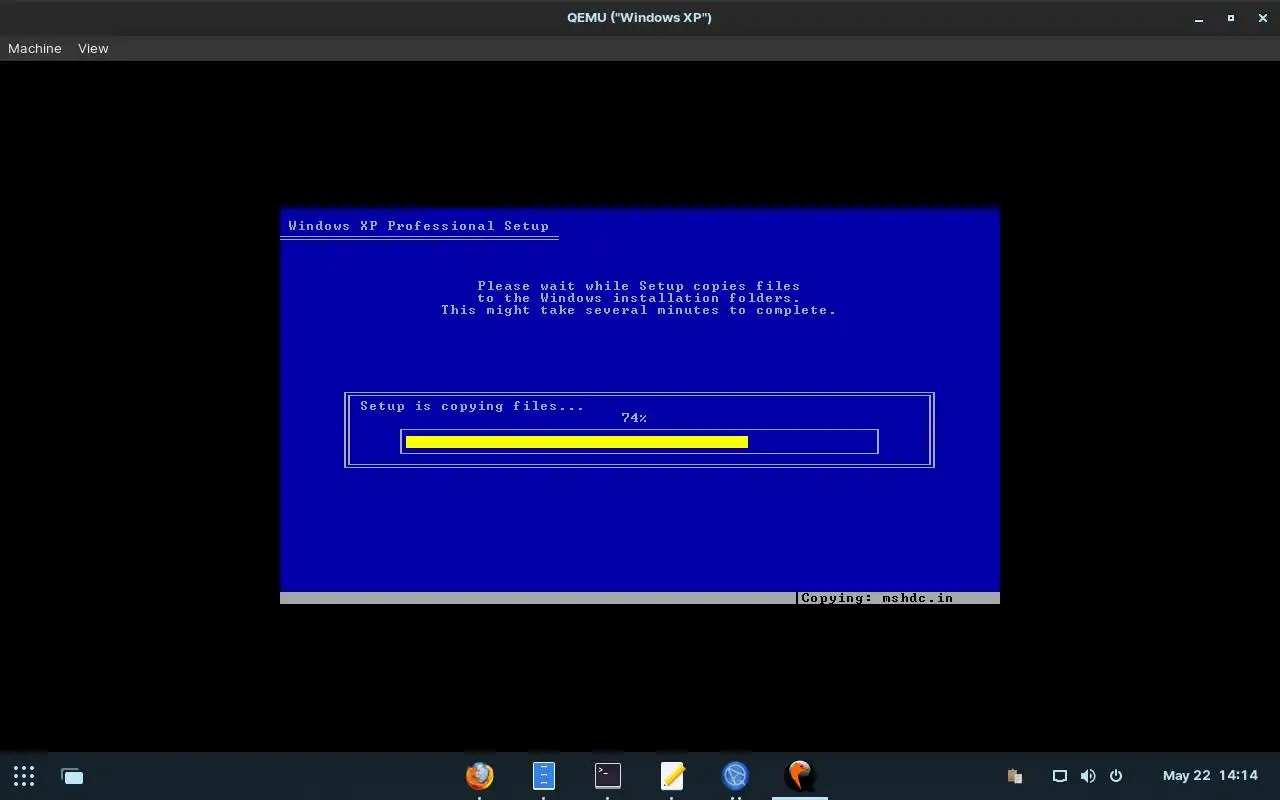Open the applications grid launcher
1280x800 pixels.
tap(24, 776)
